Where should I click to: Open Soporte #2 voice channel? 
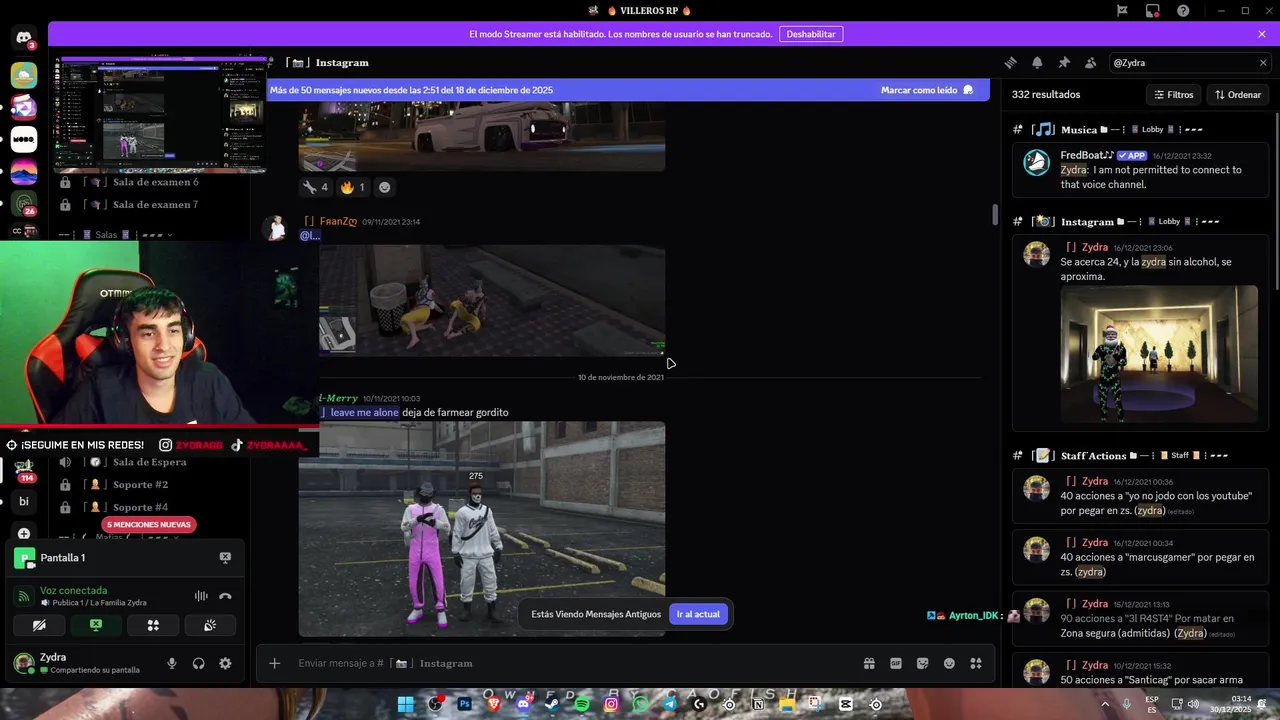click(x=150, y=484)
